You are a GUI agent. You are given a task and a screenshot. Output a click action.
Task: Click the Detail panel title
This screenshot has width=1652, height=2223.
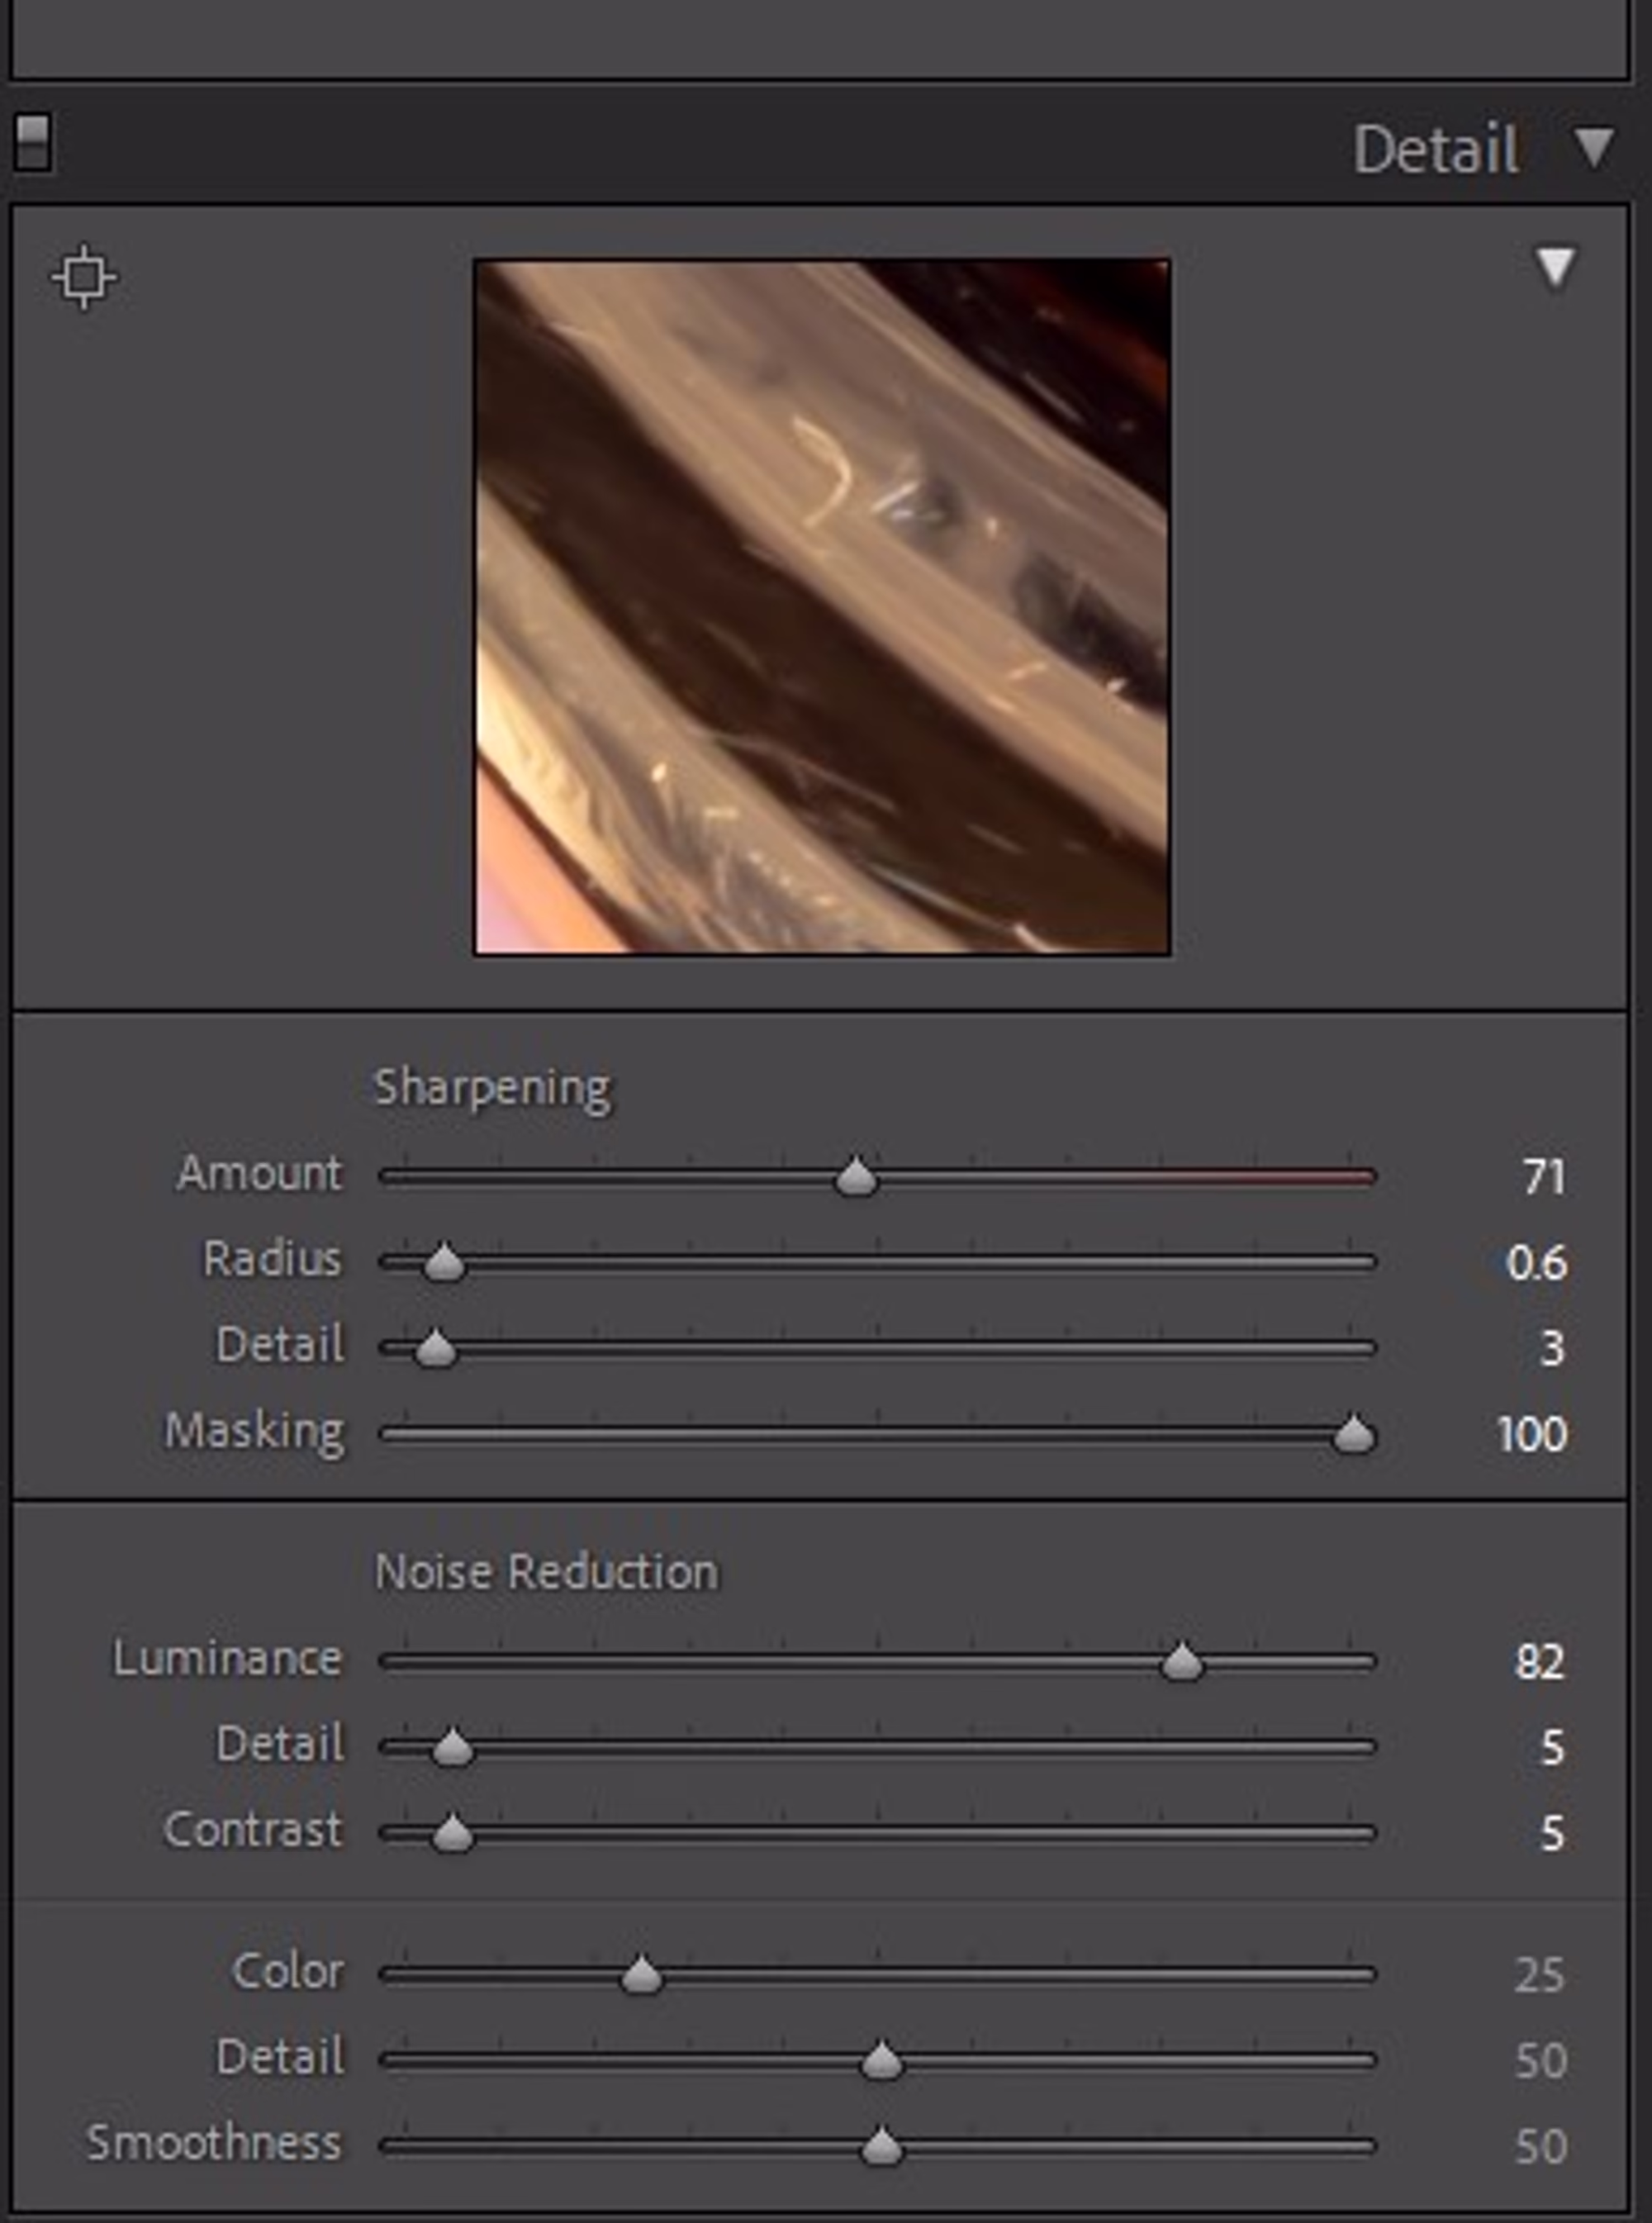click(x=1436, y=149)
